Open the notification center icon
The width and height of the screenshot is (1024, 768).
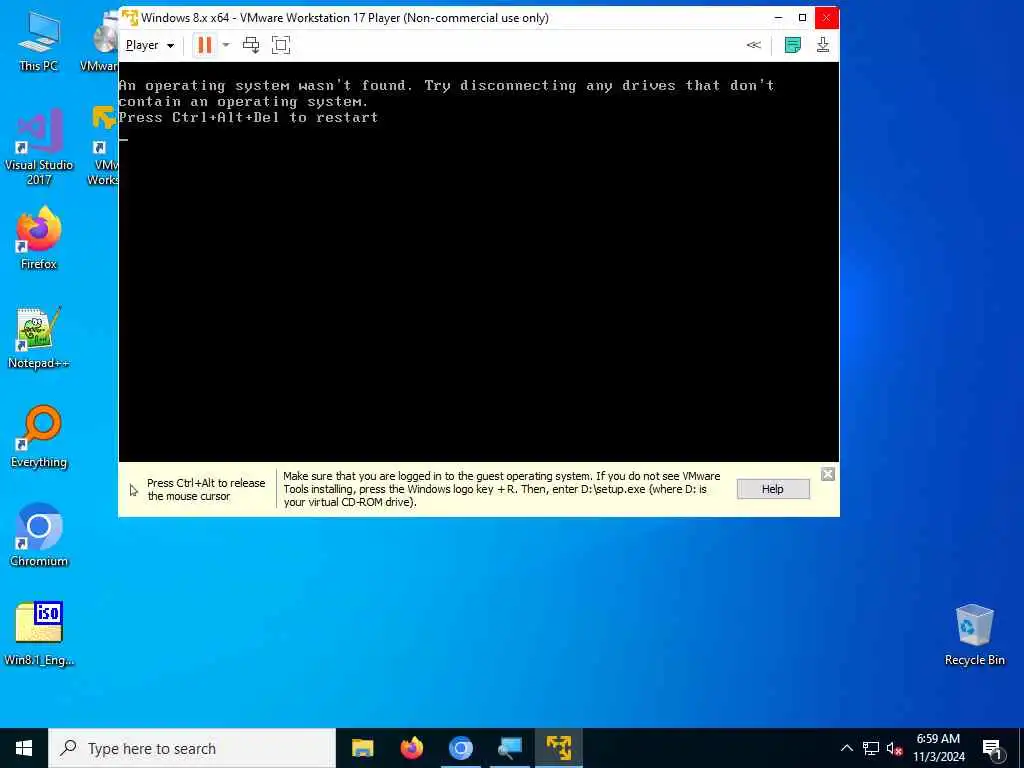pos(992,749)
